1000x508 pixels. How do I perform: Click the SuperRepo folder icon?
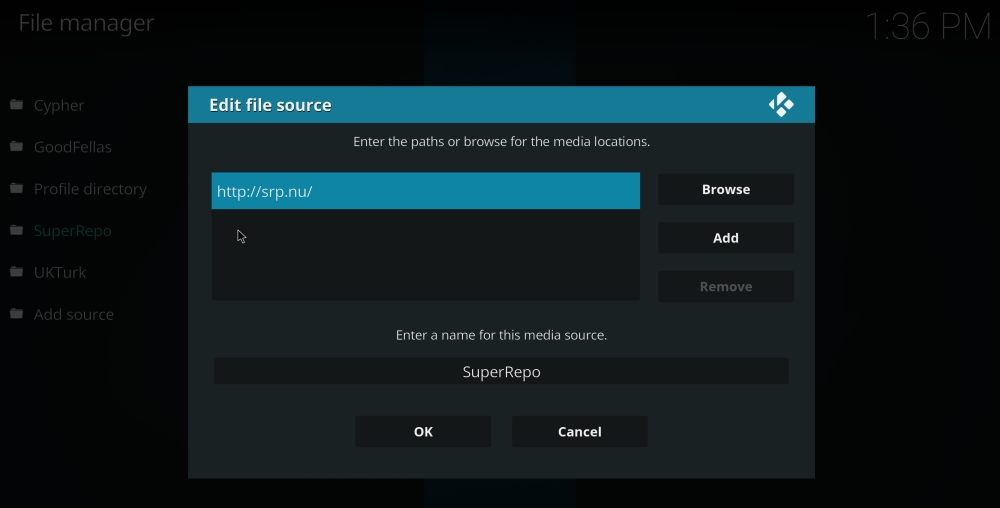[17, 230]
